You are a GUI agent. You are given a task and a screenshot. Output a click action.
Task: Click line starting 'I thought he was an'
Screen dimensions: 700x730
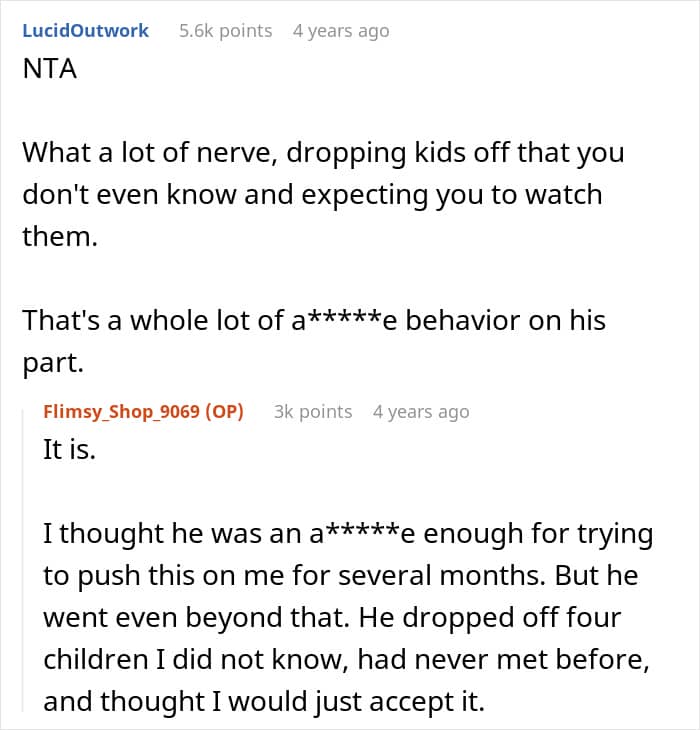(x=348, y=534)
